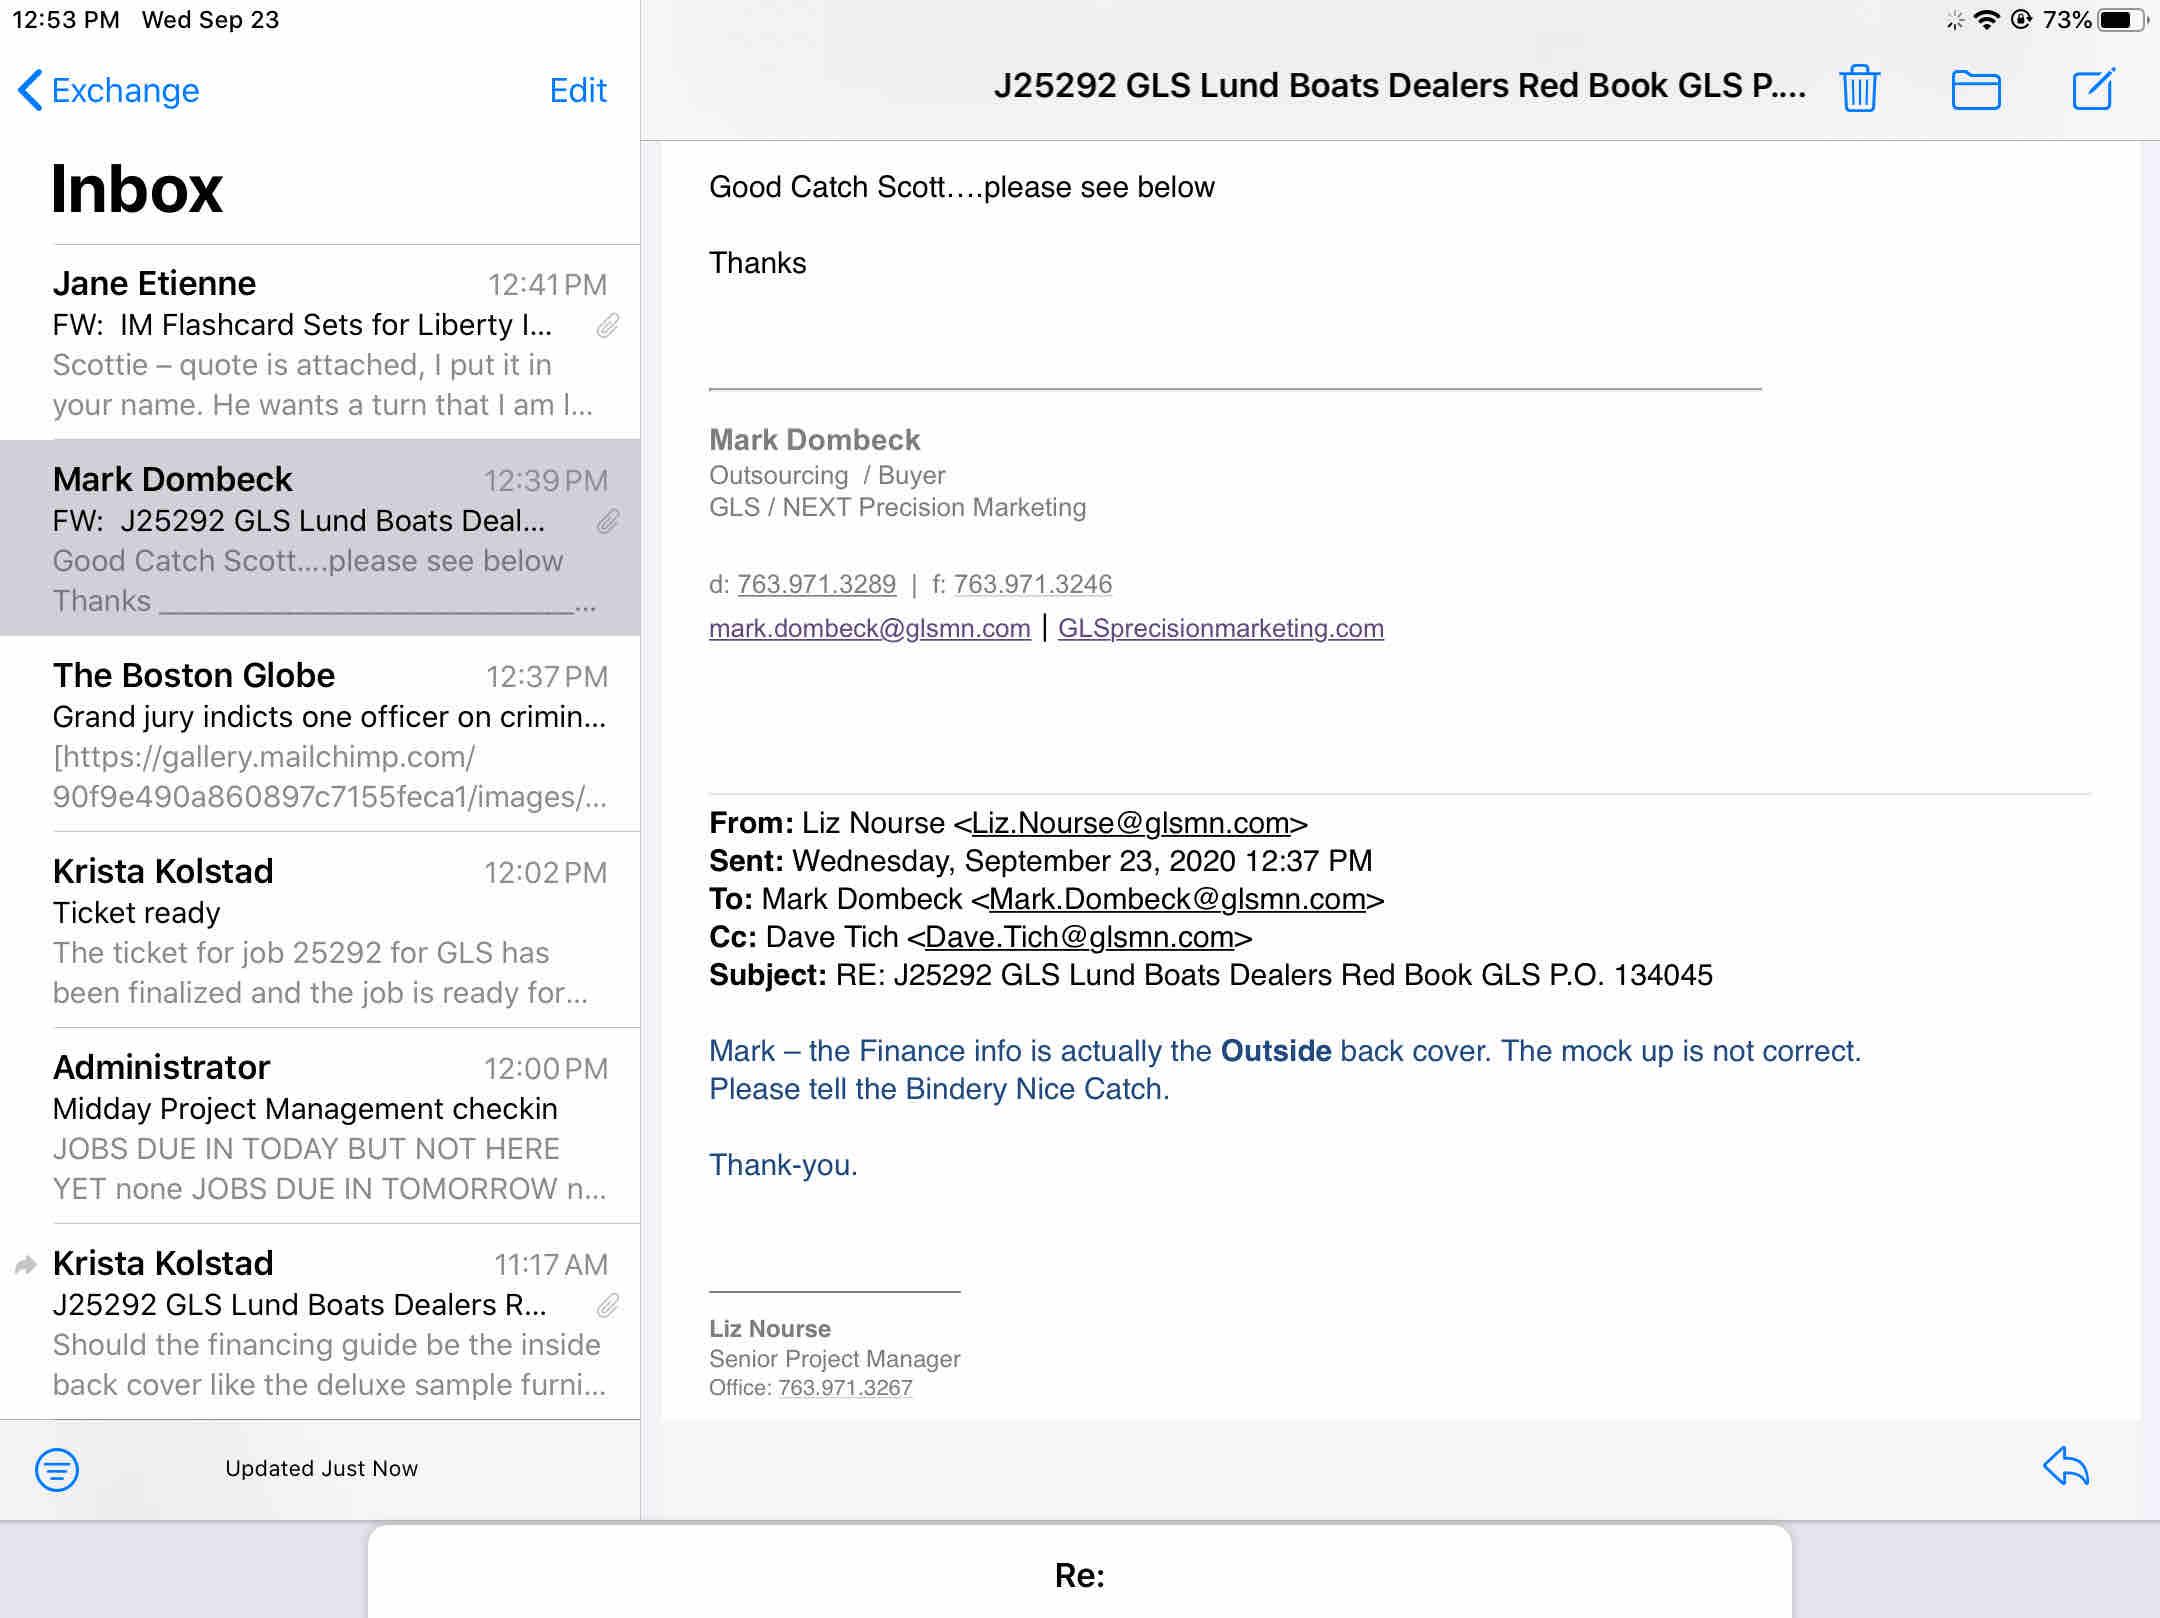This screenshot has width=2160, height=1618.
Task: Tap paperclip icon on Mark Dombeck email
Action: pyautogui.click(x=608, y=521)
